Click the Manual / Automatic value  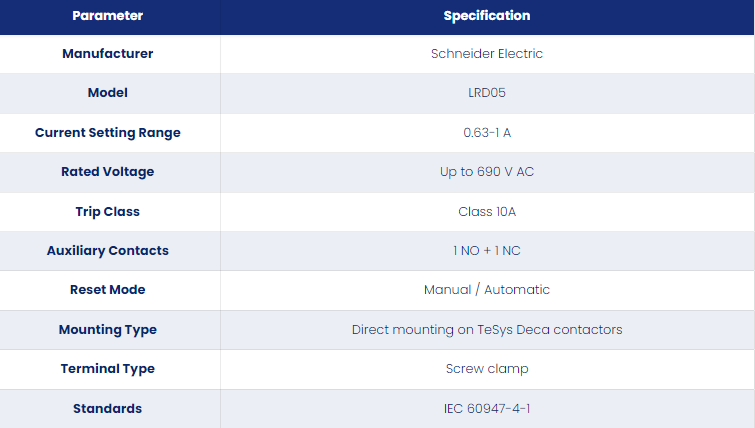pos(487,290)
